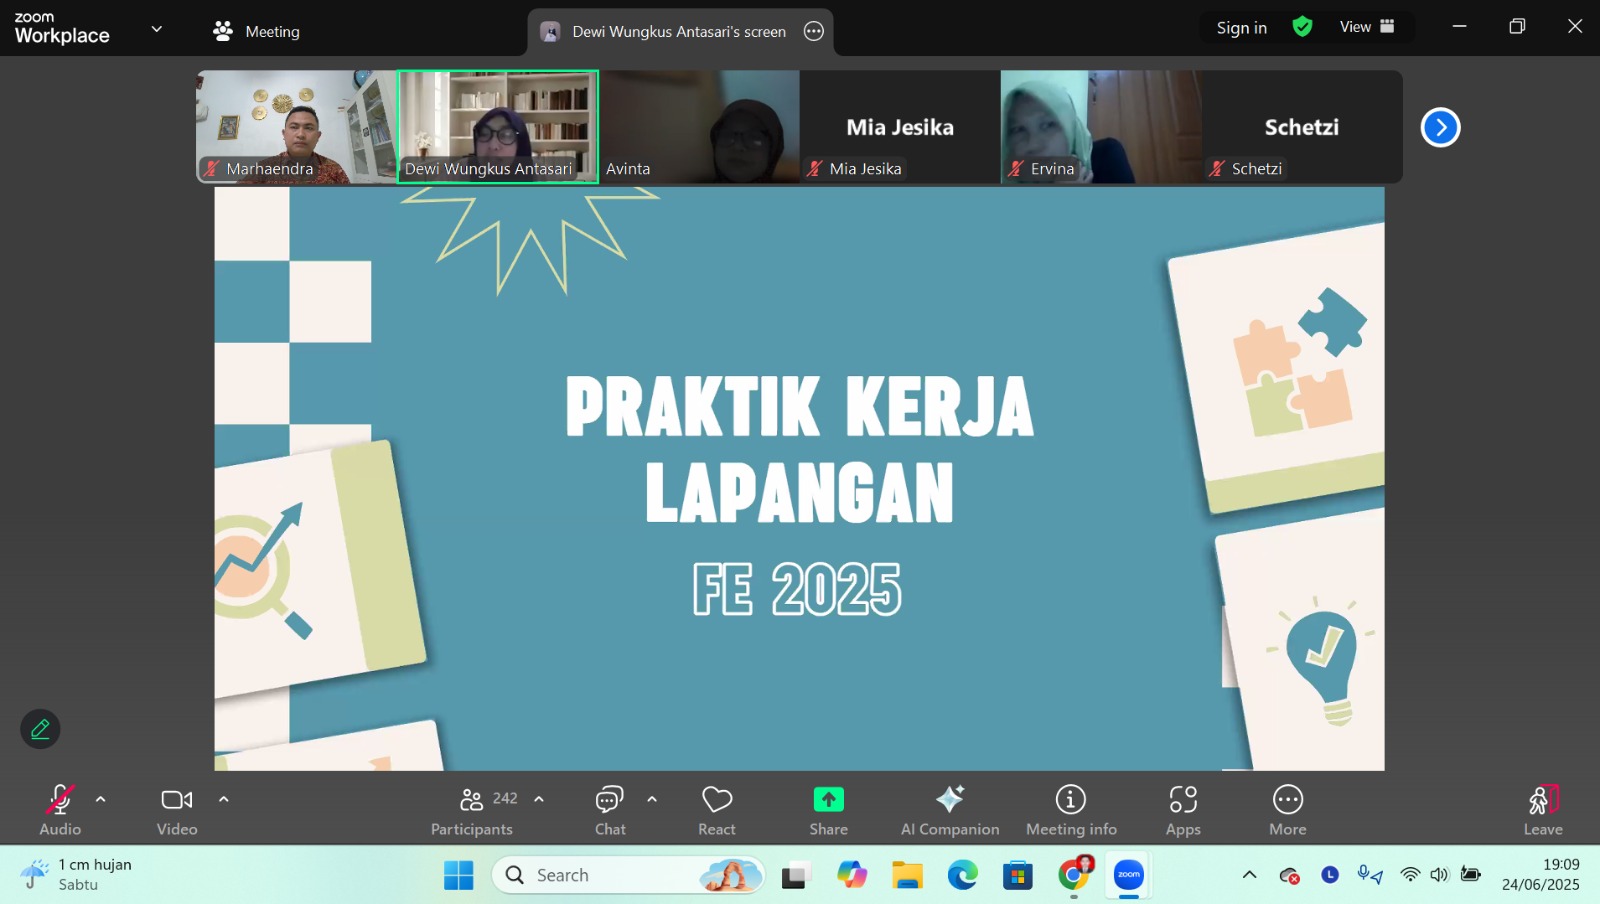This screenshot has height=904, width=1600.
Task: Unmute microphone with Audio button
Action: pyautogui.click(x=60, y=810)
